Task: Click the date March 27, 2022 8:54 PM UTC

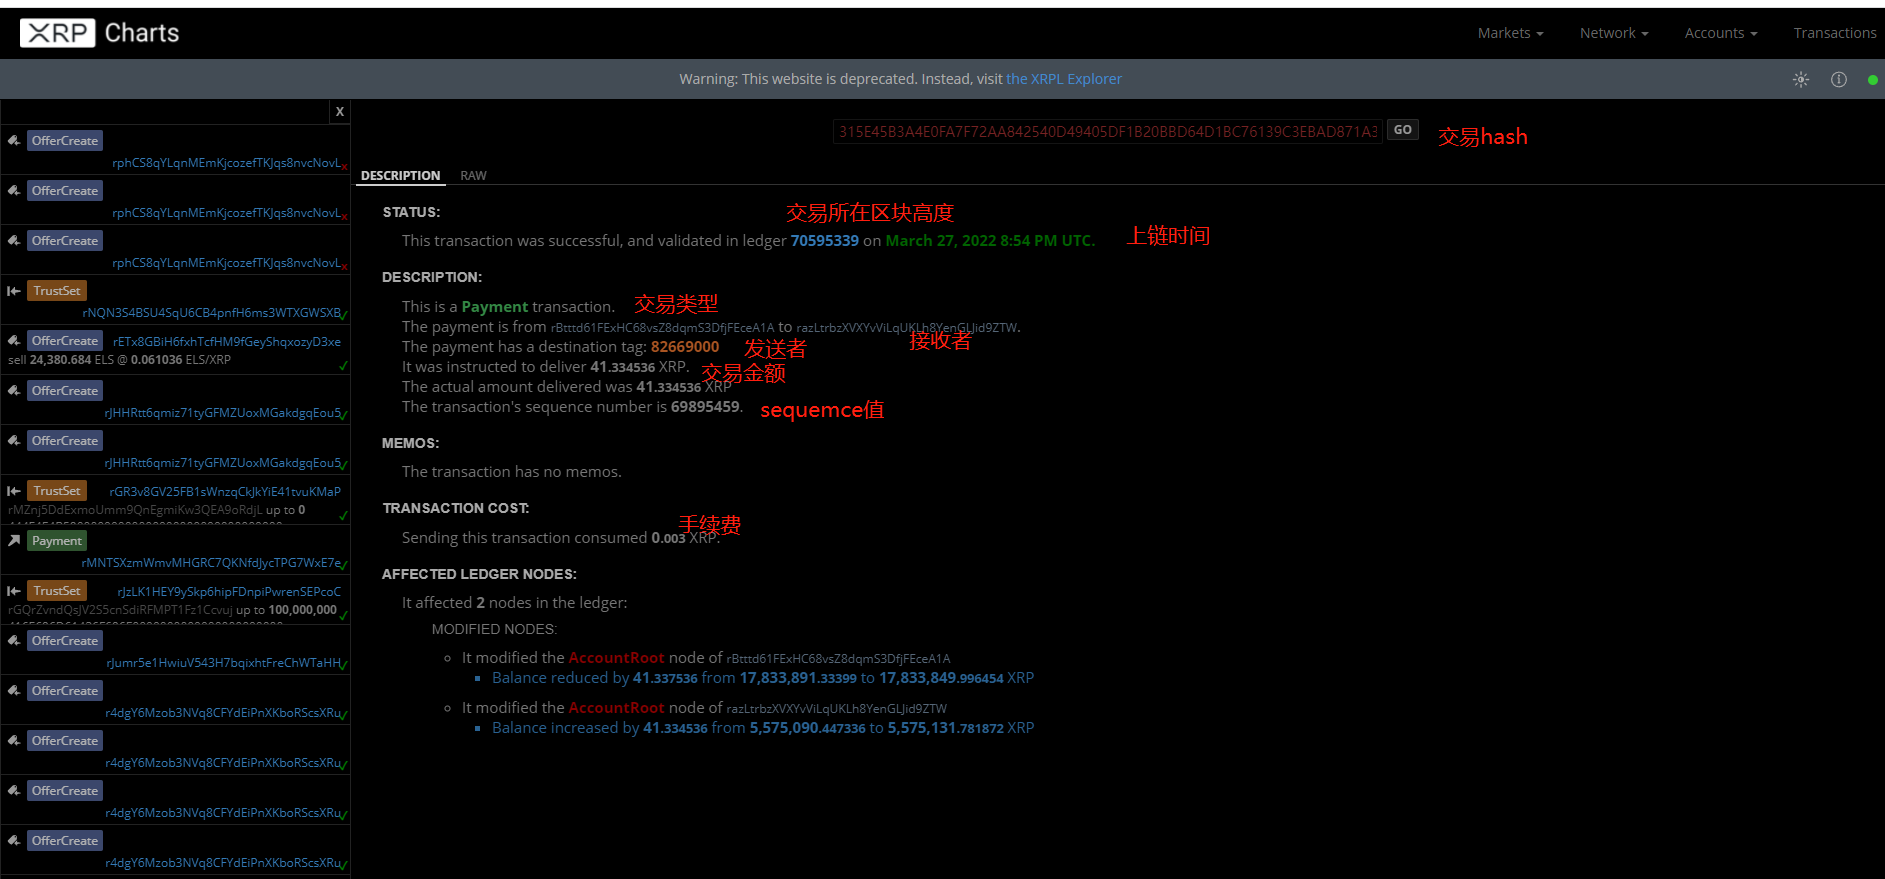Action: click(990, 241)
